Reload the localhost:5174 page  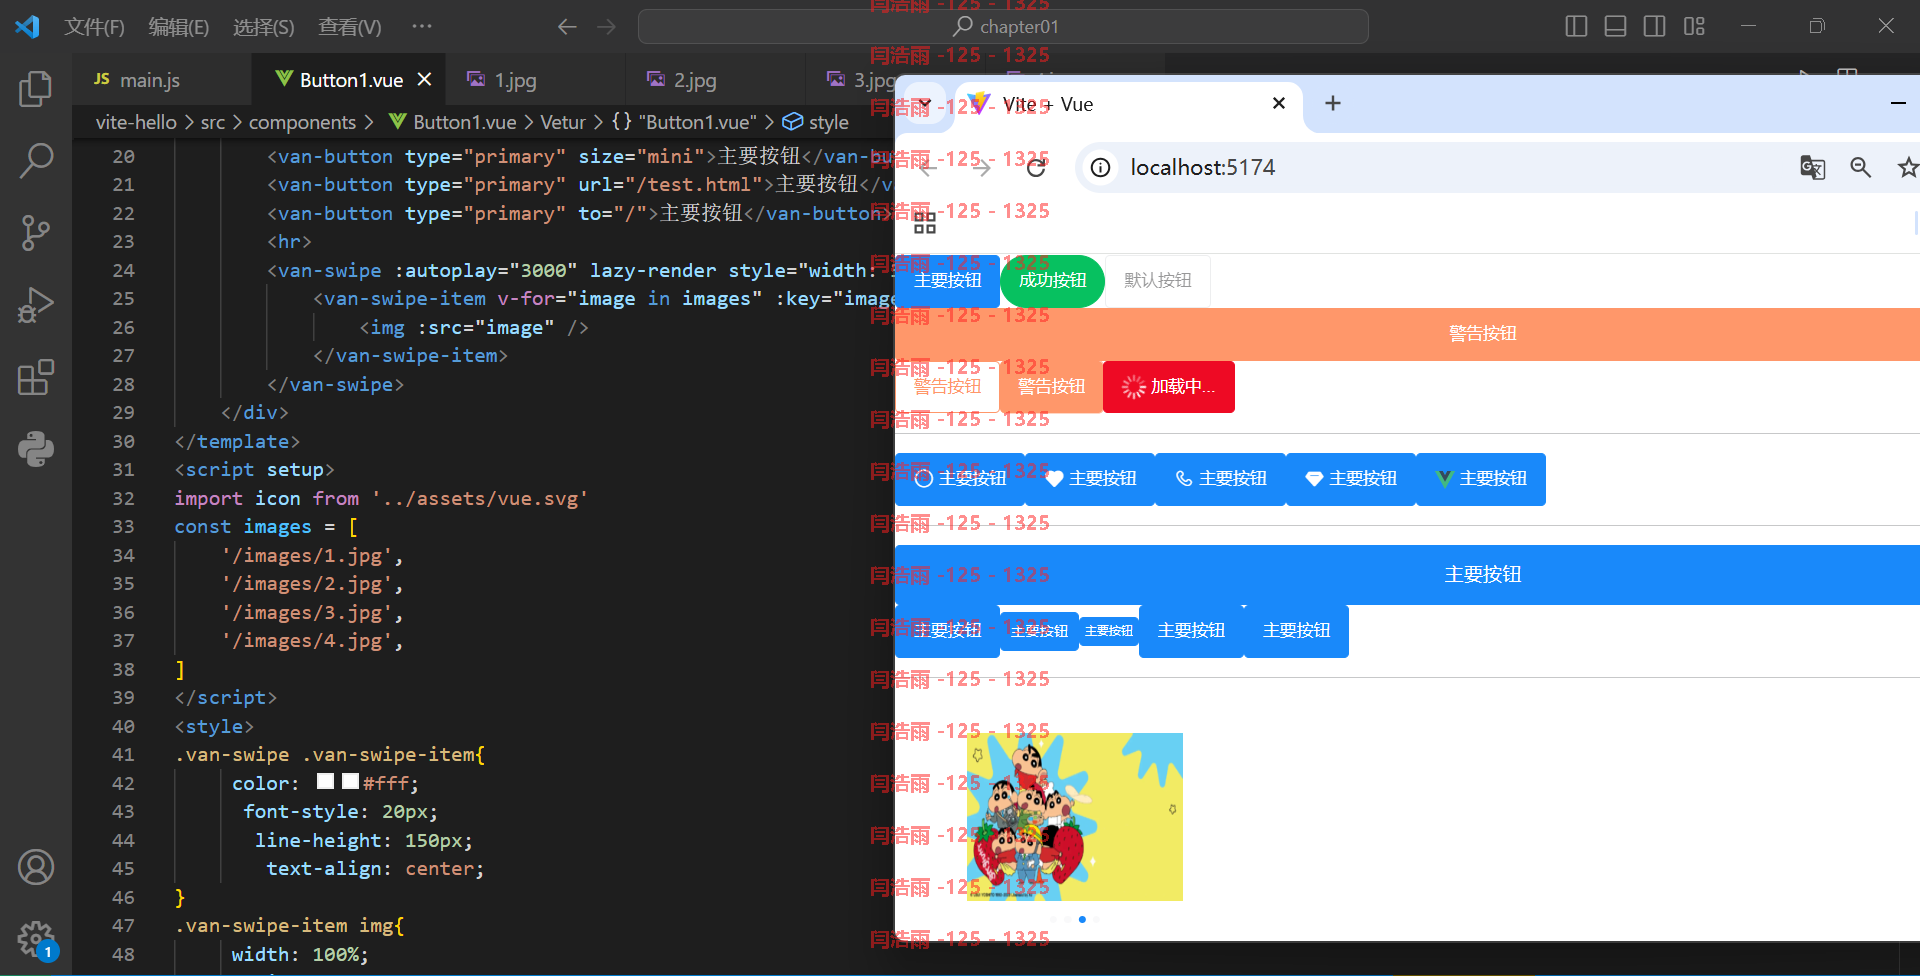(x=1036, y=168)
